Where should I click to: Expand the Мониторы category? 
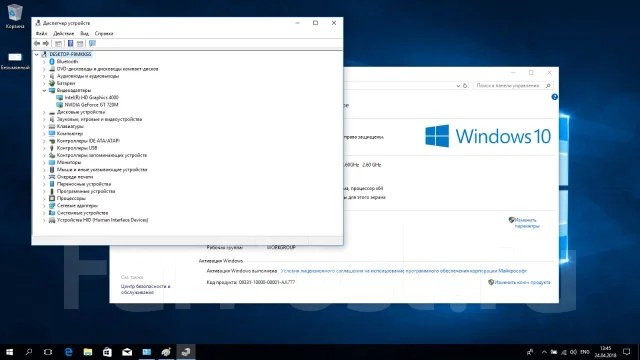[44, 162]
